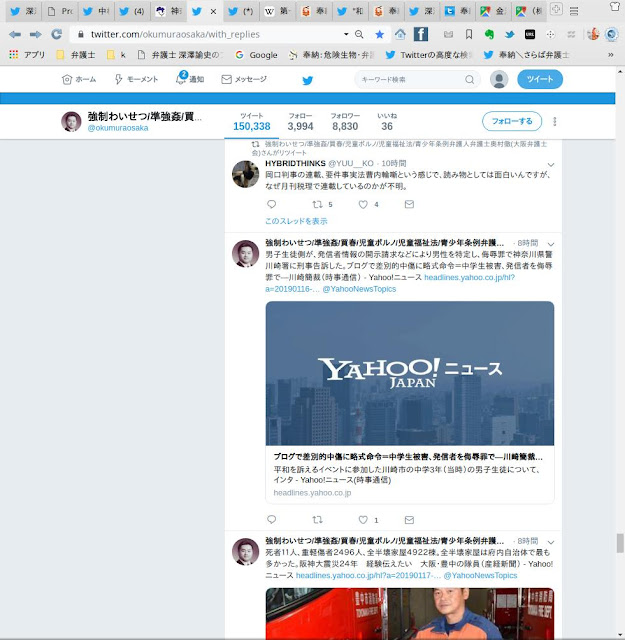
Task: Message the Yahoo news card tweet
Action: click(409, 520)
